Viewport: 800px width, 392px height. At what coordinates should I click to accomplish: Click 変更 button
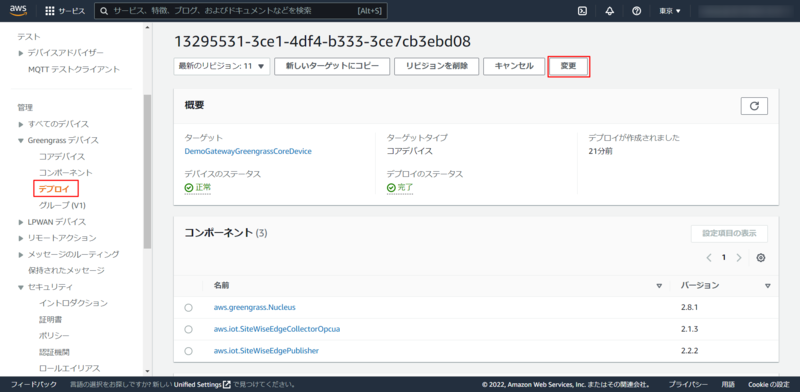click(568, 66)
